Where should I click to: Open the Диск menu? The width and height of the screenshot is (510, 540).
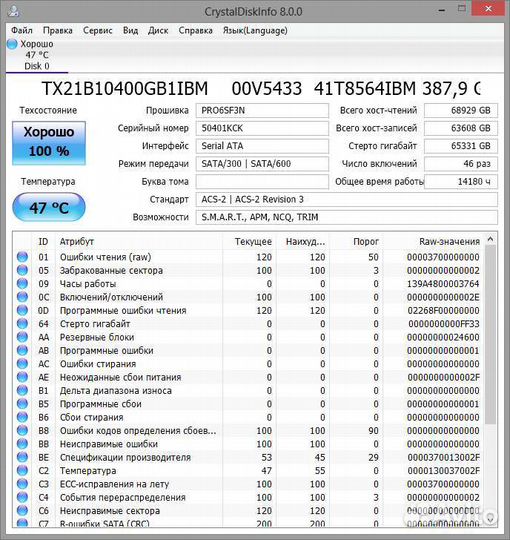(158, 30)
